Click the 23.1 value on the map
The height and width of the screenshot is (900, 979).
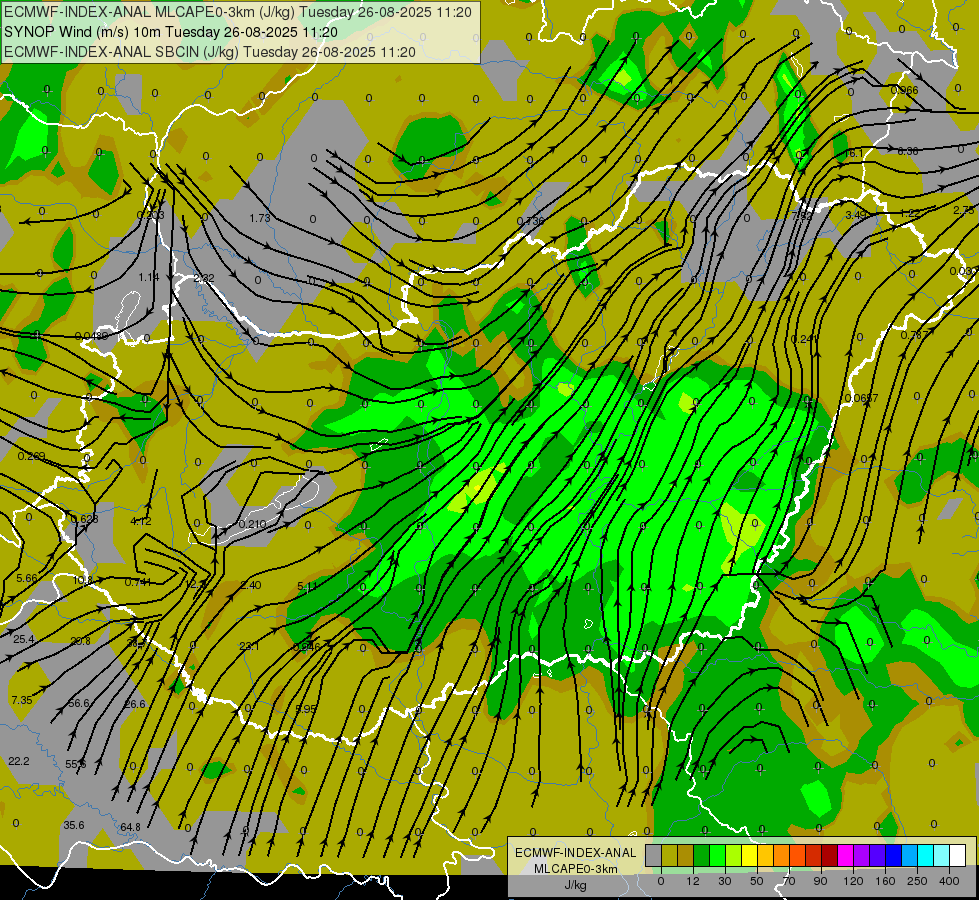[x=249, y=646]
